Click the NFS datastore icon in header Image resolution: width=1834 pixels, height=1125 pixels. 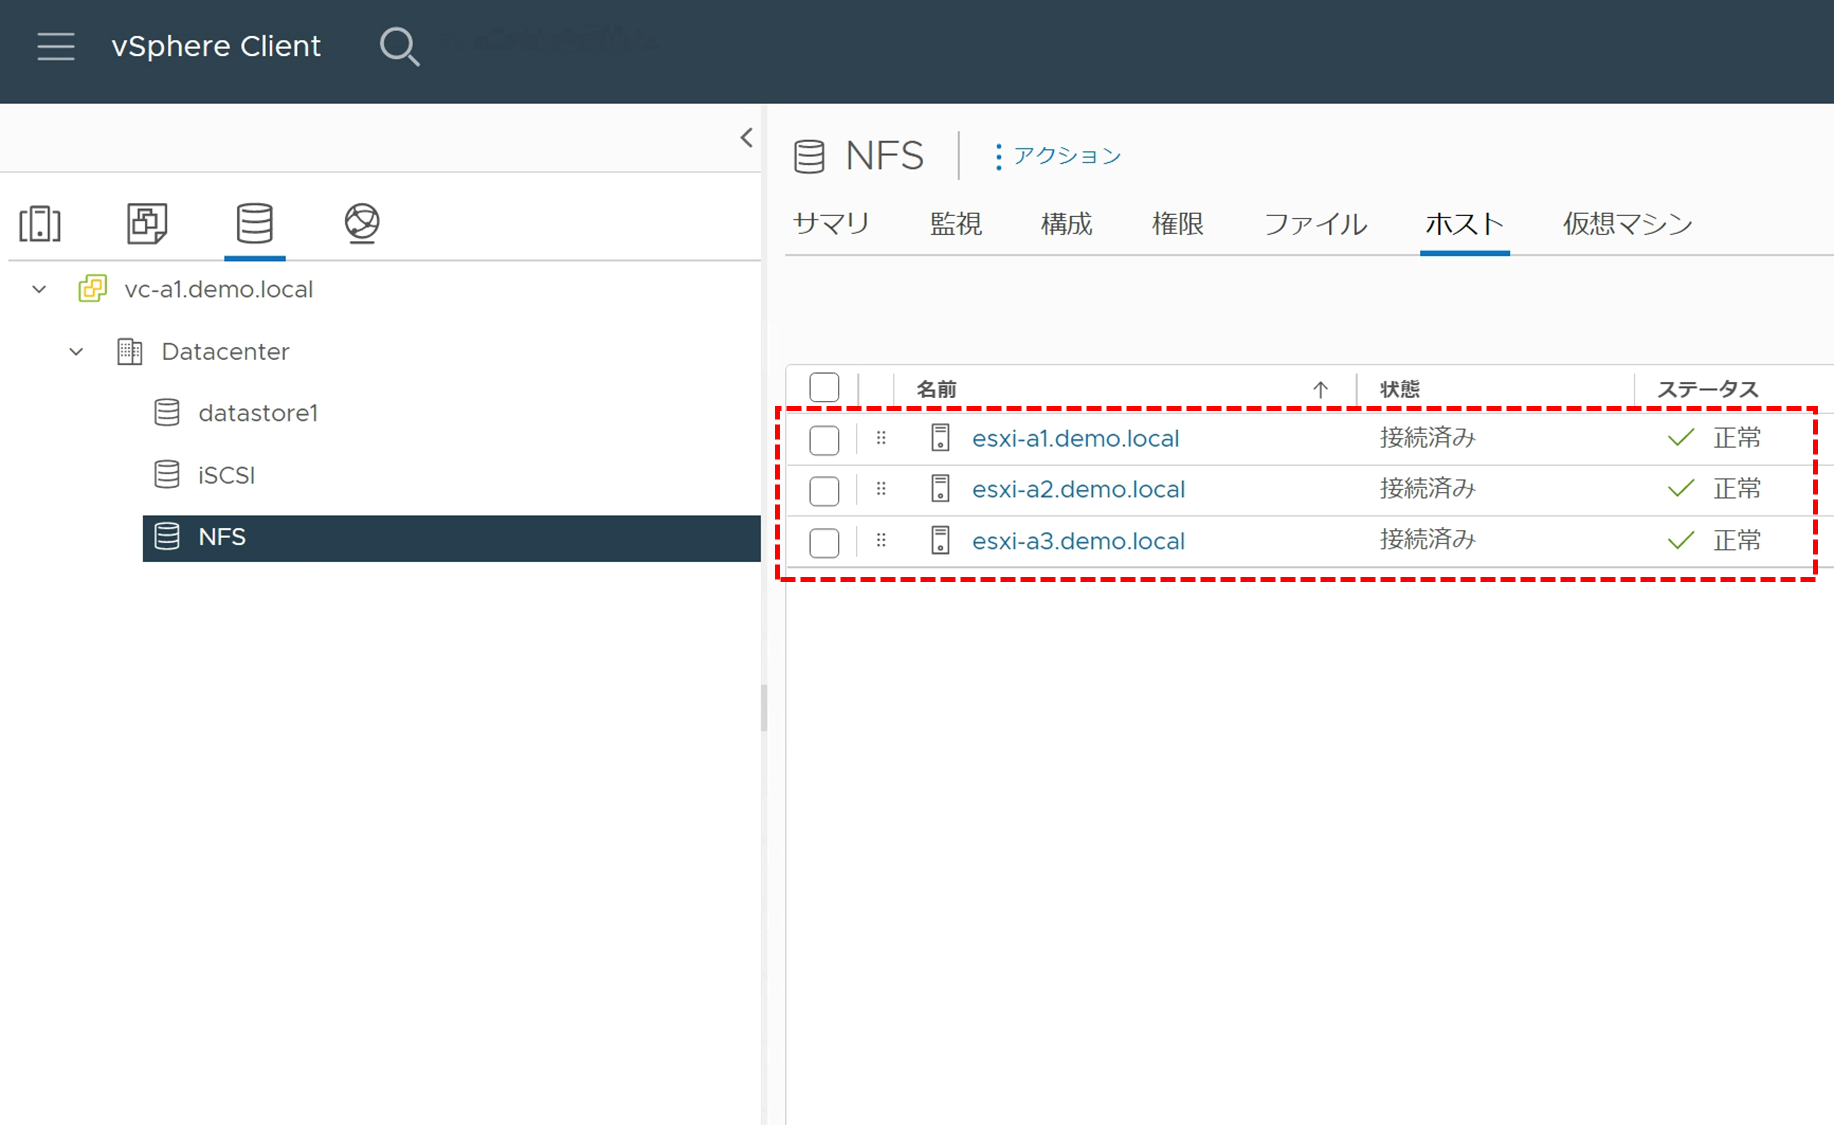click(809, 157)
